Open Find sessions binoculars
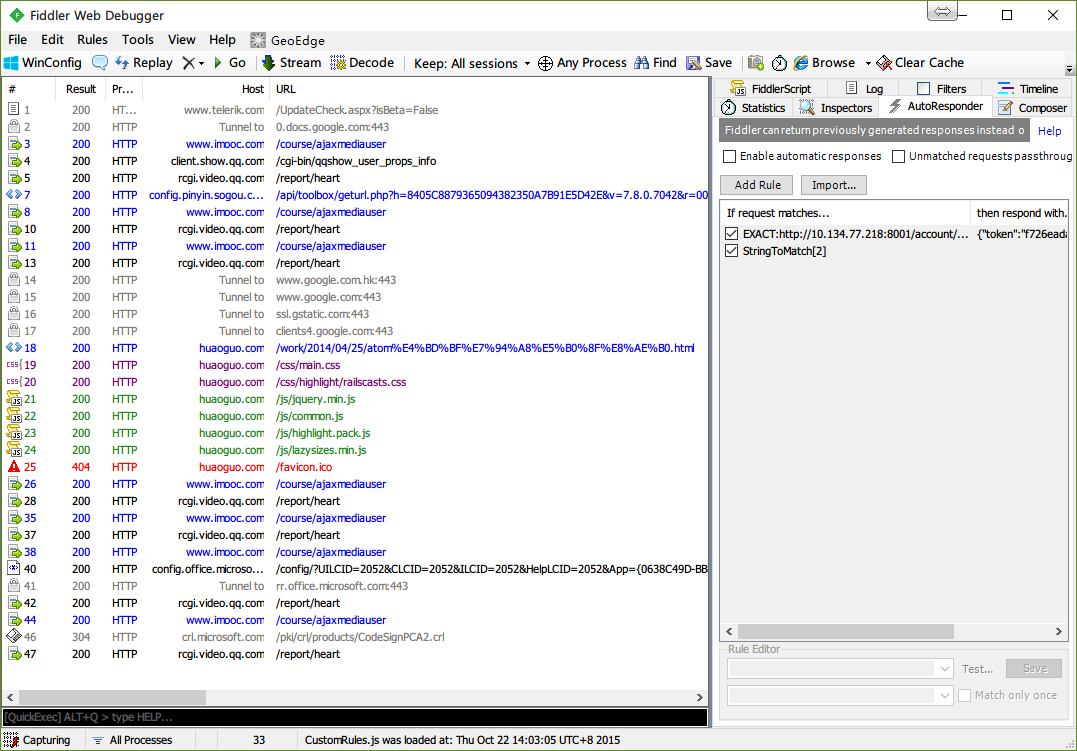The height and width of the screenshot is (751, 1077). [655, 63]
